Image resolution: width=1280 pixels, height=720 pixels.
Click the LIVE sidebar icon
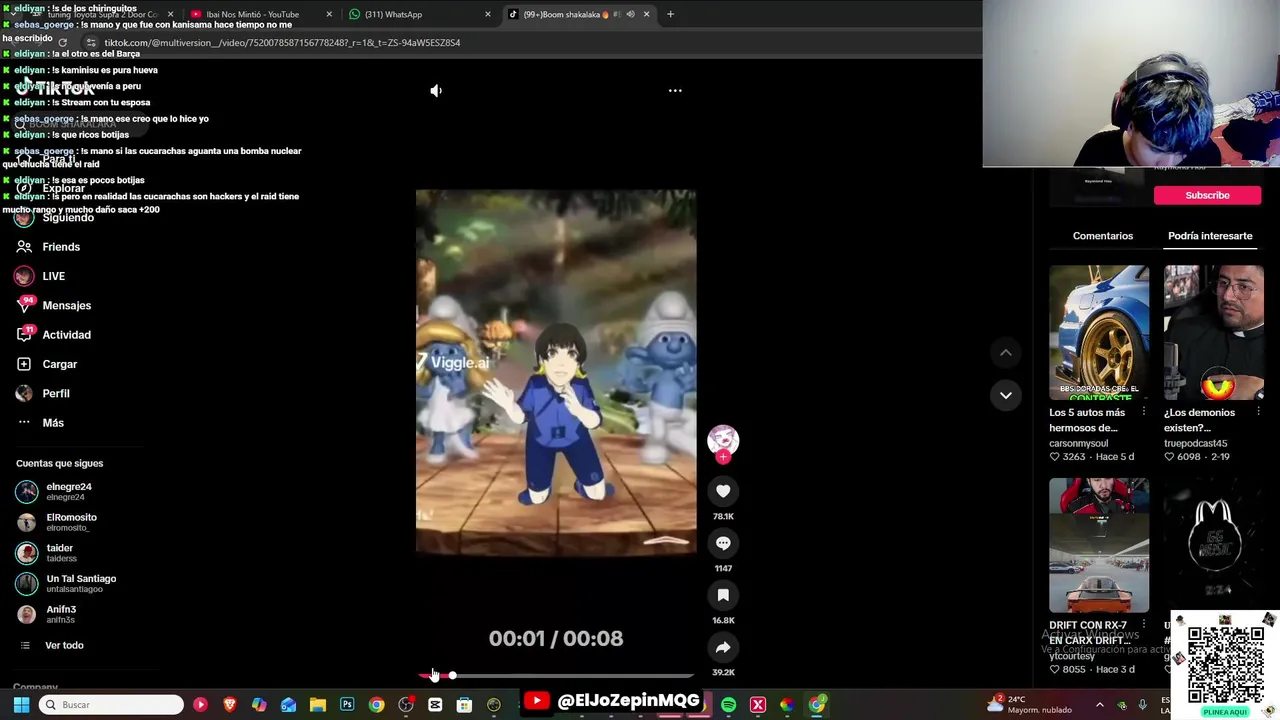pyautogui.click(x=24, y=276)
